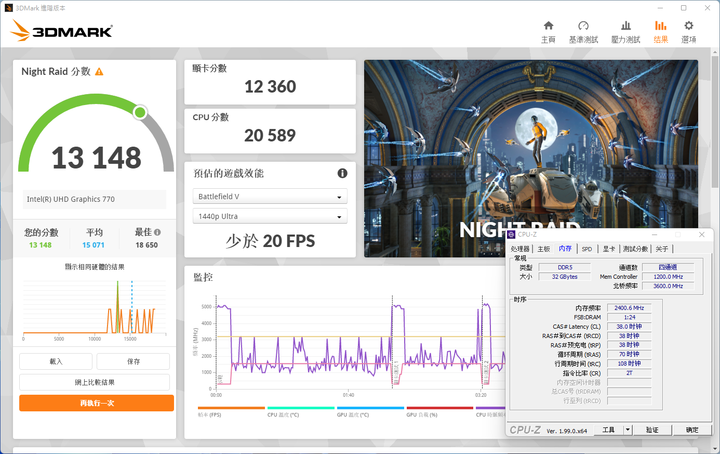Viewport: 720px width, 454px height.
Task: Toggle the teal CPU temperature legend line
Action: pyautogui.click(x=301, y=407)
